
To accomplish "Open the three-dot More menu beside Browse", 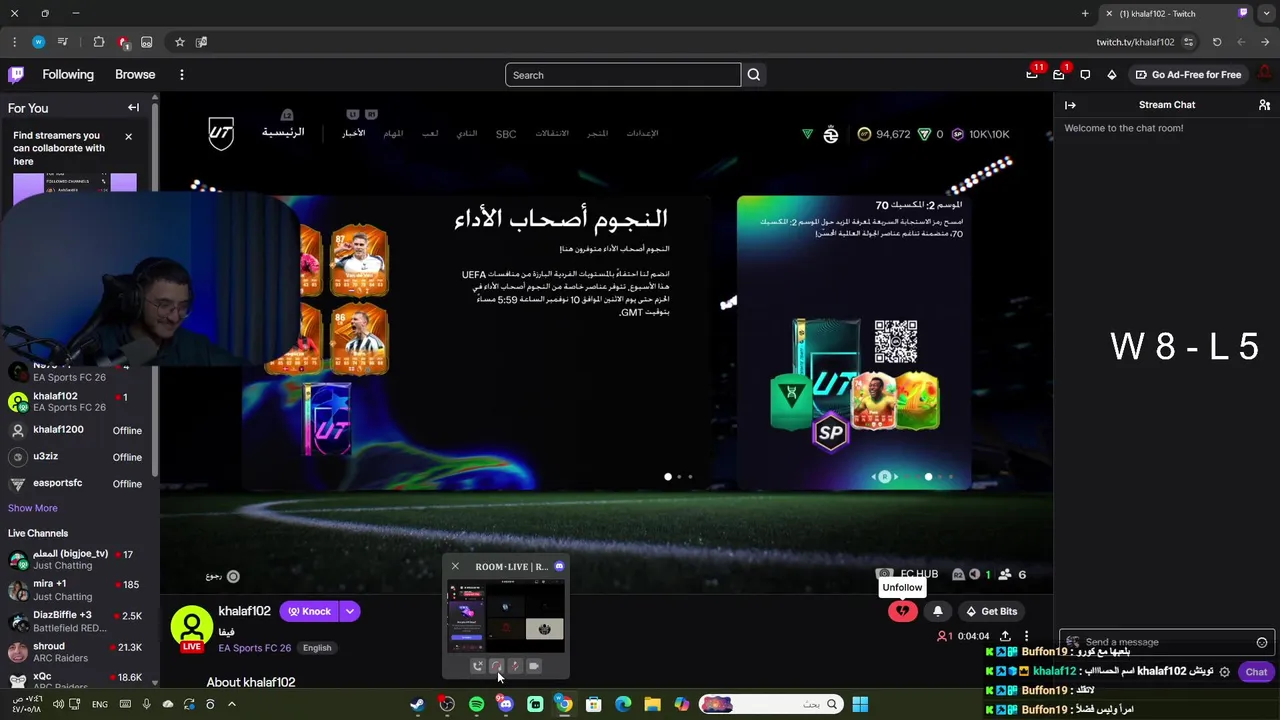I will [181, 75].
